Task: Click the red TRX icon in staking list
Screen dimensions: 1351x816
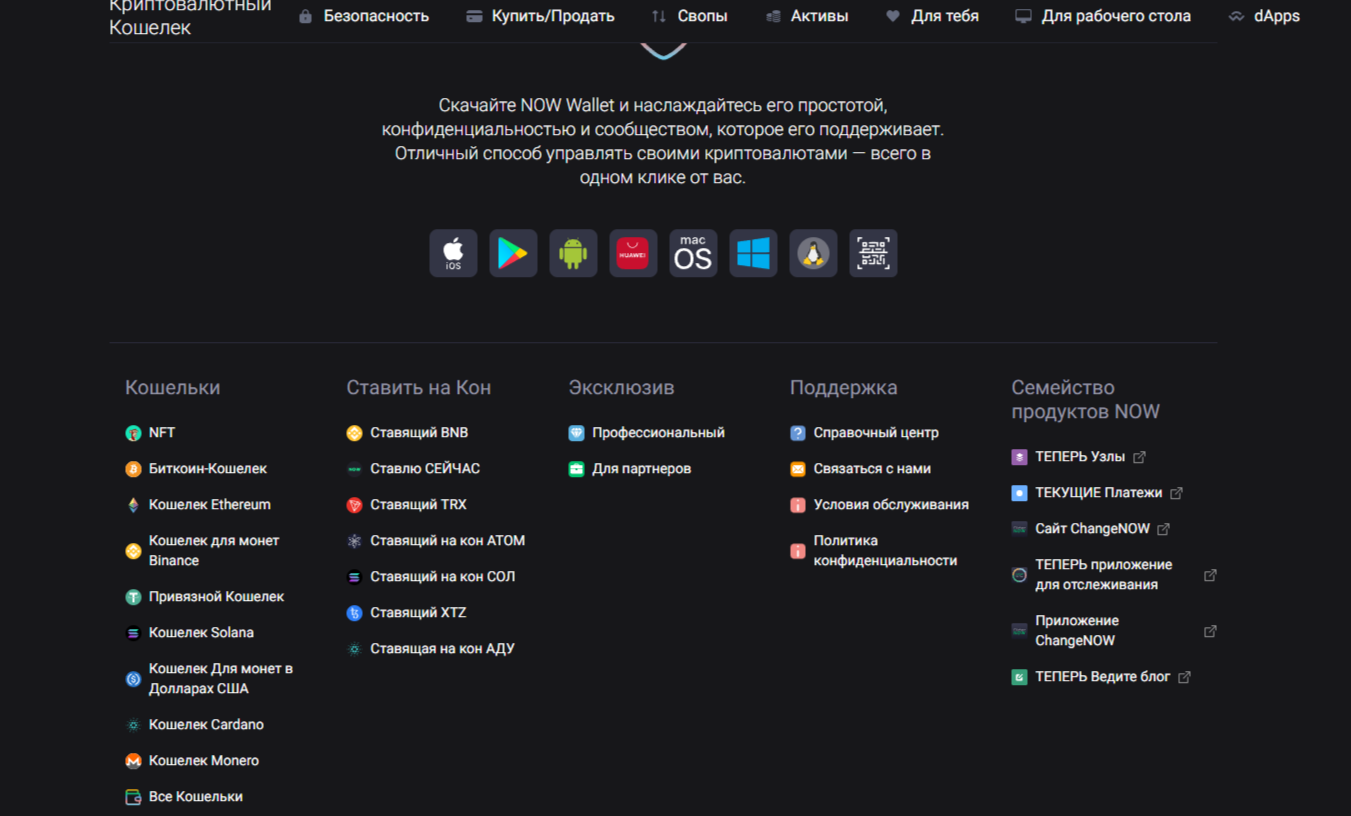Action: tap(354, 505)
